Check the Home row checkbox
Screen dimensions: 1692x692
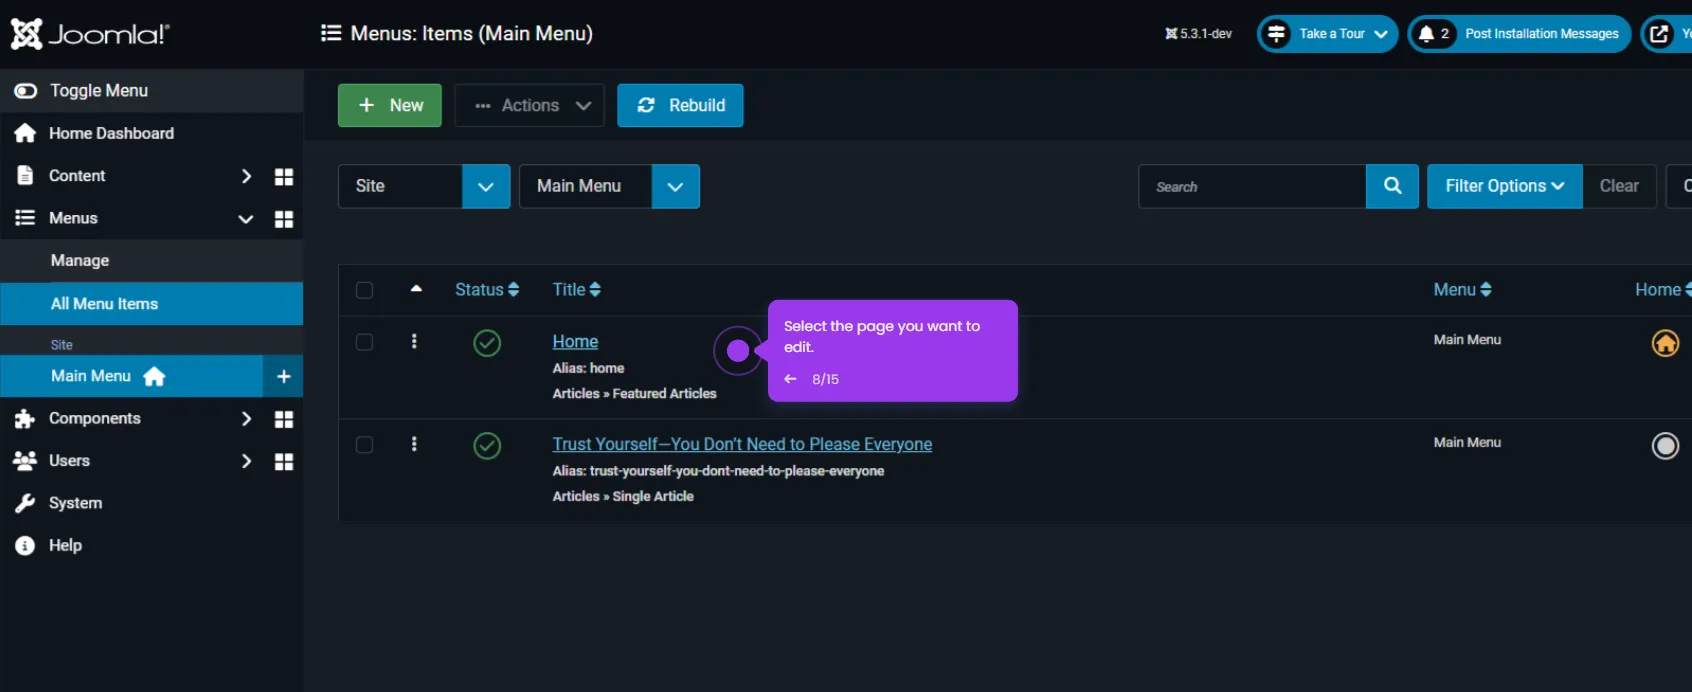pos(365,342)
